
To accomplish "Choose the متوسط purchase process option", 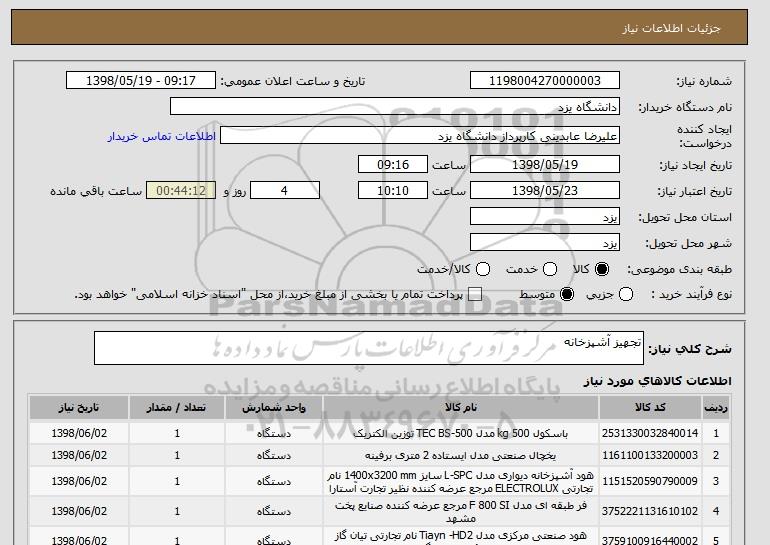I will pyautogui.click(x=567, y=295).
